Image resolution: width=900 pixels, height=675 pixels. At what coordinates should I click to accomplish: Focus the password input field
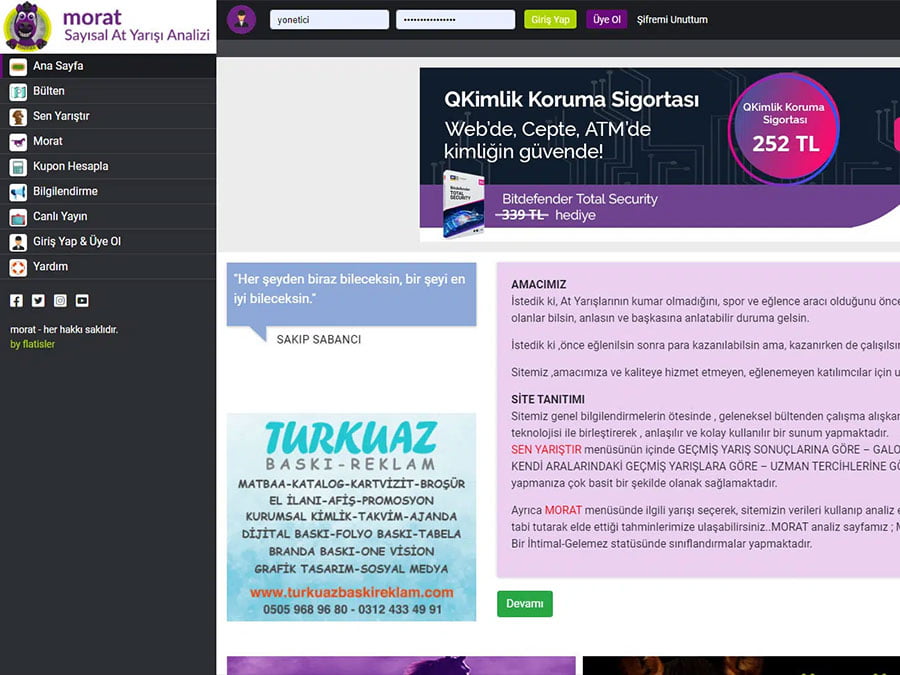coord(455,20)
